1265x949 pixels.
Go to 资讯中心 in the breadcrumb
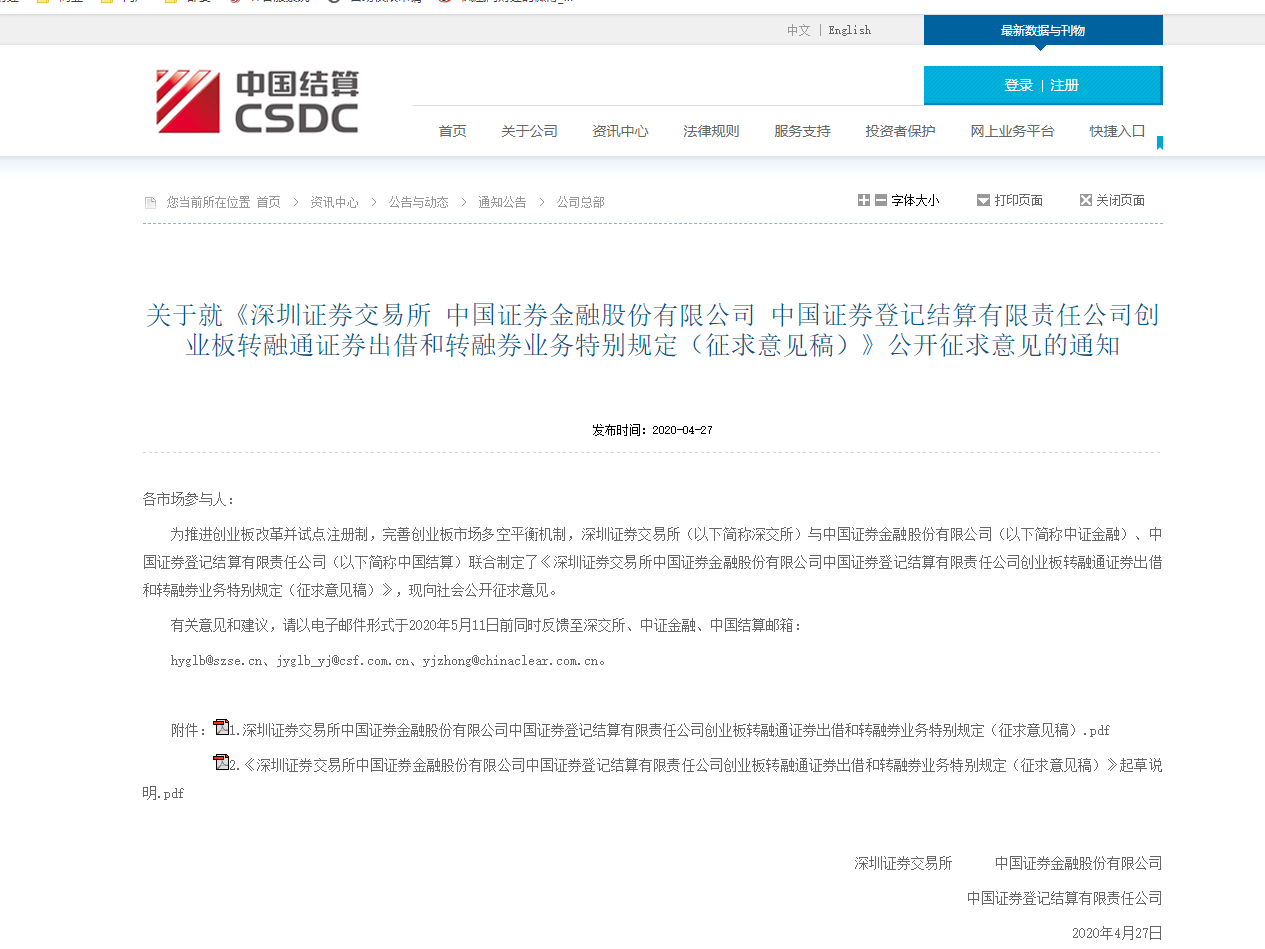tap(334, 202)
